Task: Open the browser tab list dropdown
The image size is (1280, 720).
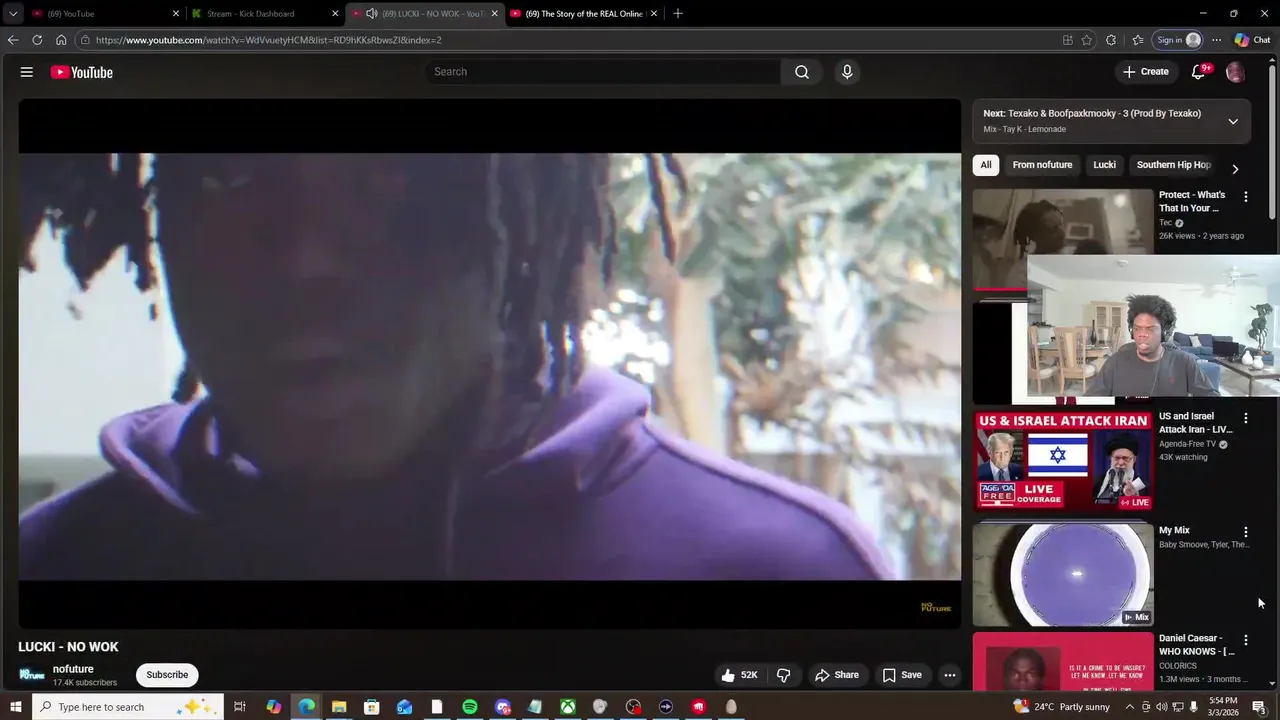Action: pos(13,13)
